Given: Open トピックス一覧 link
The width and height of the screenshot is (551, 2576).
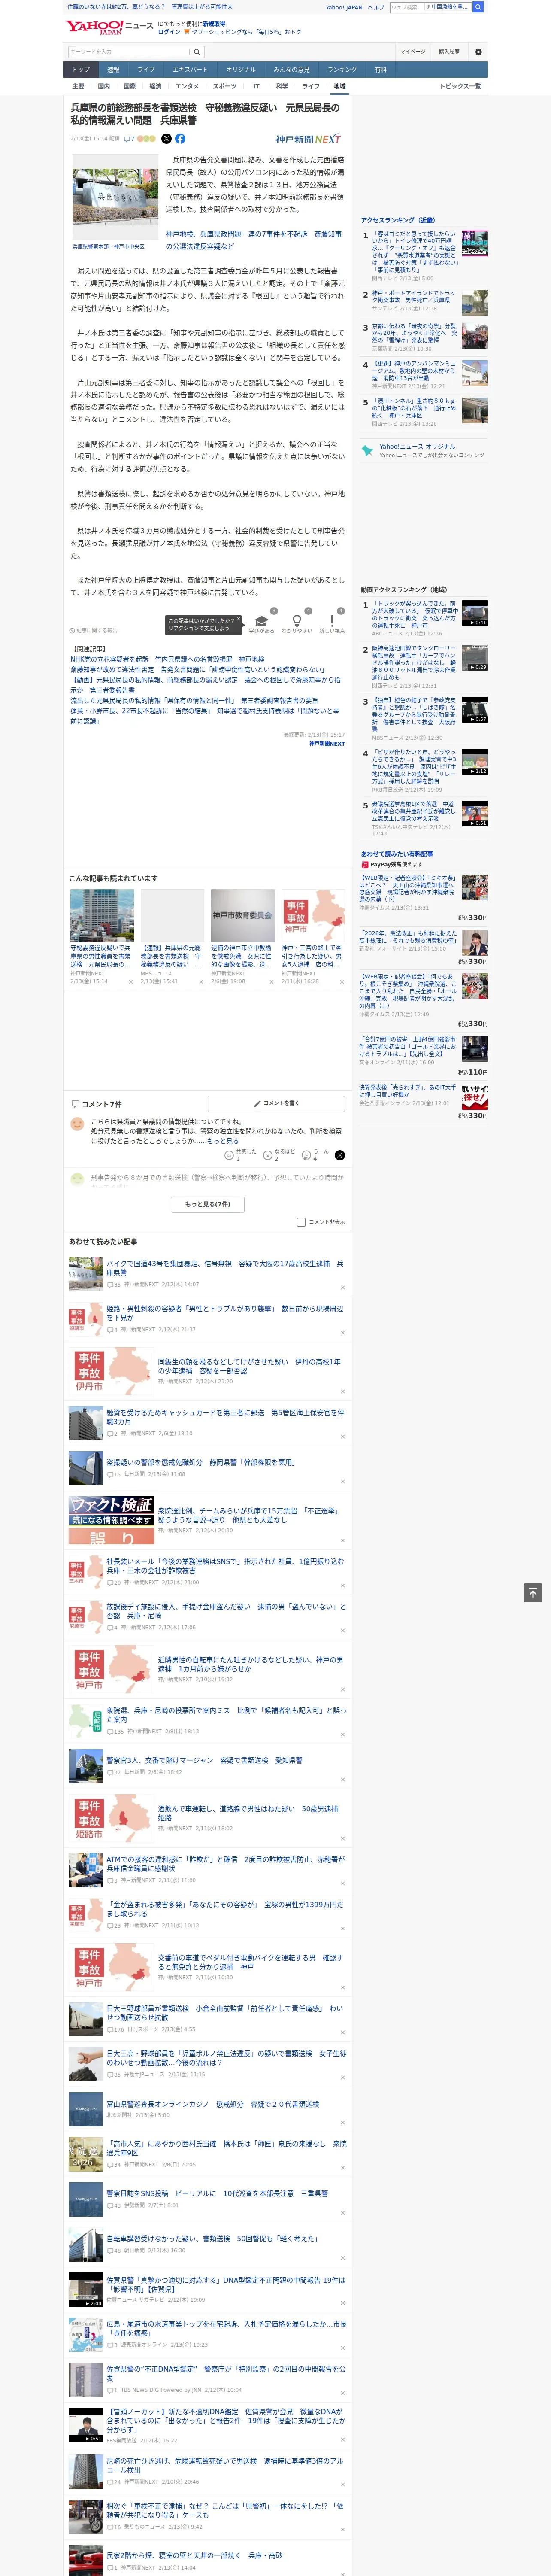Looking at the screenshot, I should click(x=460, y=86).
